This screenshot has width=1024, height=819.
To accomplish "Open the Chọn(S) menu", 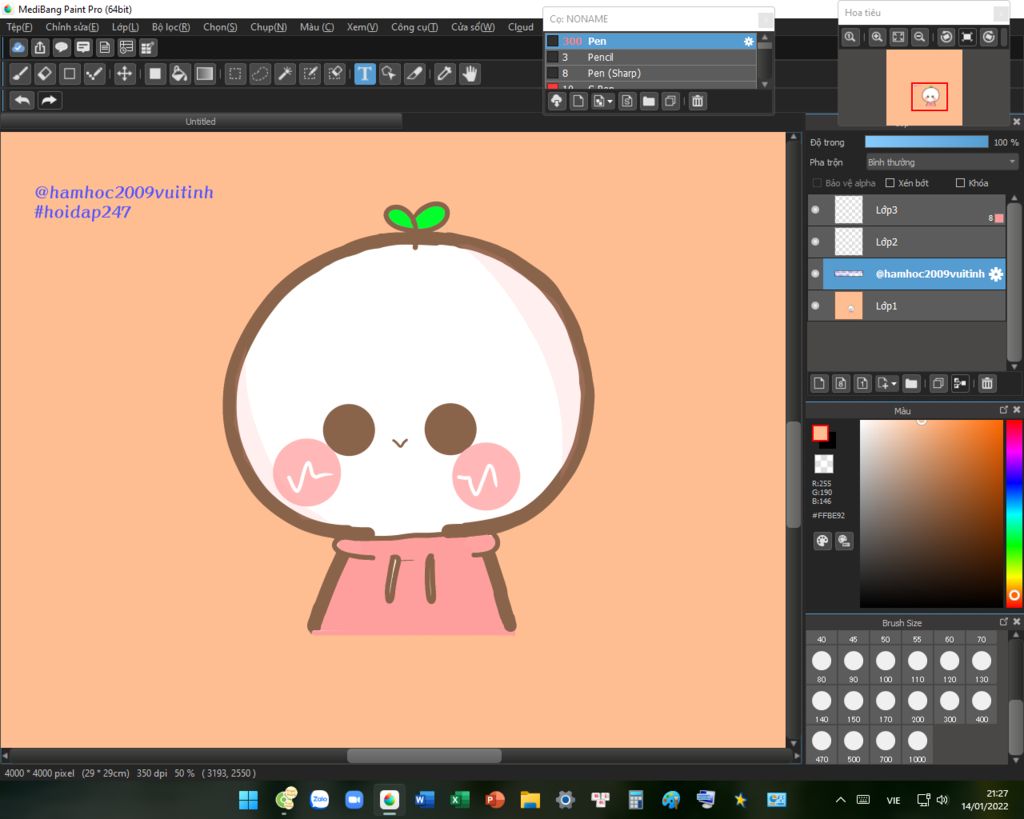I will (x=220, y=27).
